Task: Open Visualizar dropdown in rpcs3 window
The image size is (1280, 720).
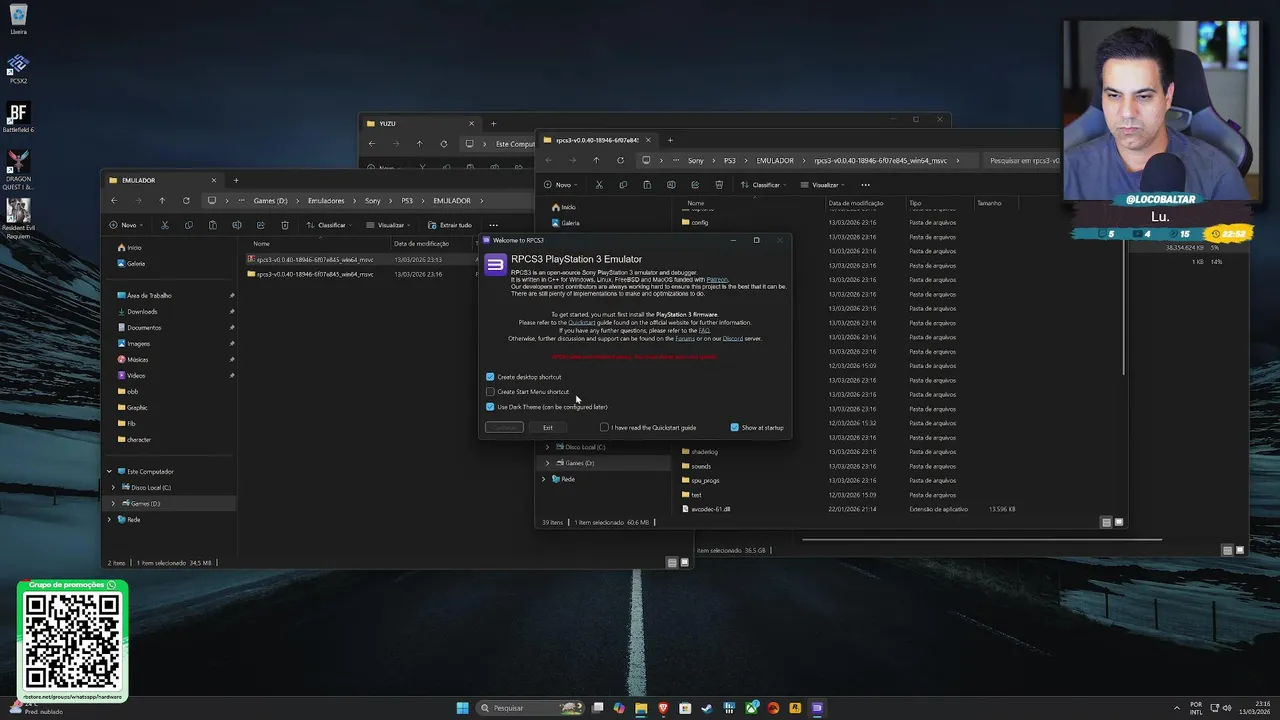Action: 824,185
